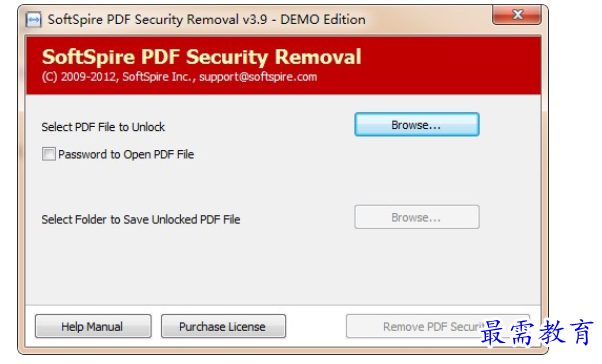Click 'SoftSpire PDF Security Removal' in the window title bar
This screenshot has width=602, height=364.
coord(143,20)
